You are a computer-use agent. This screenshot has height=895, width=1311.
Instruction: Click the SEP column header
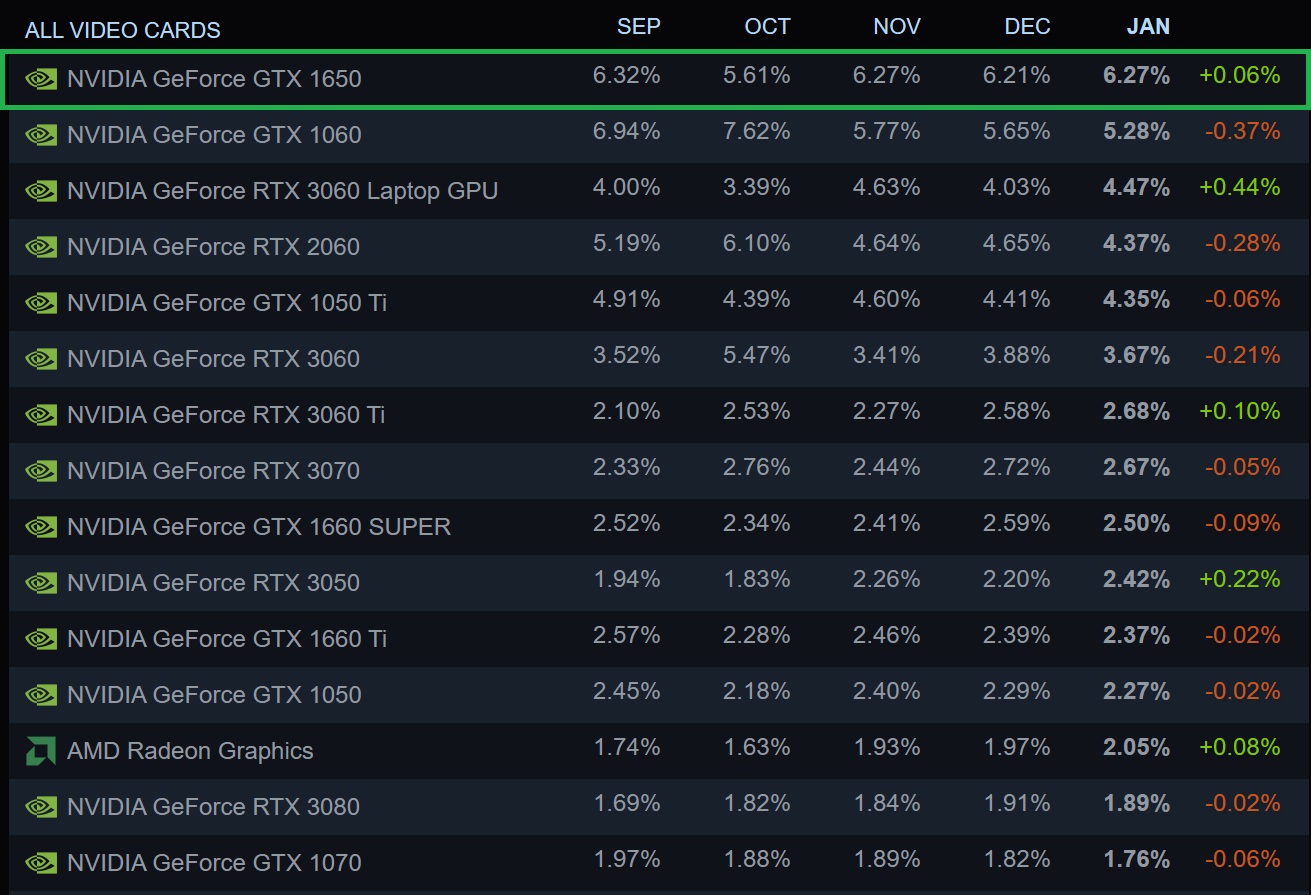[x=638, y=27]
